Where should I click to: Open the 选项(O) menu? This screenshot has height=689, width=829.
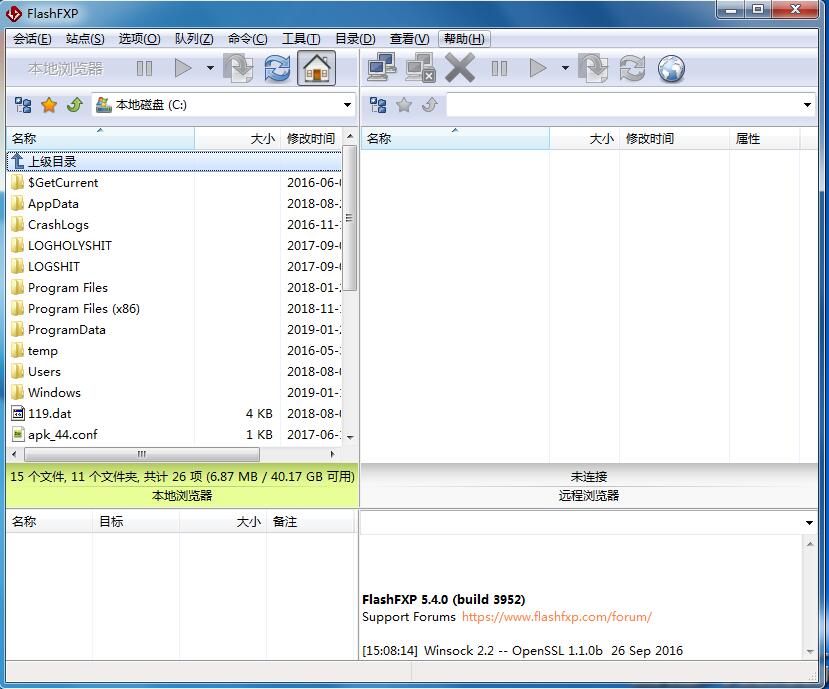(139, 39)
